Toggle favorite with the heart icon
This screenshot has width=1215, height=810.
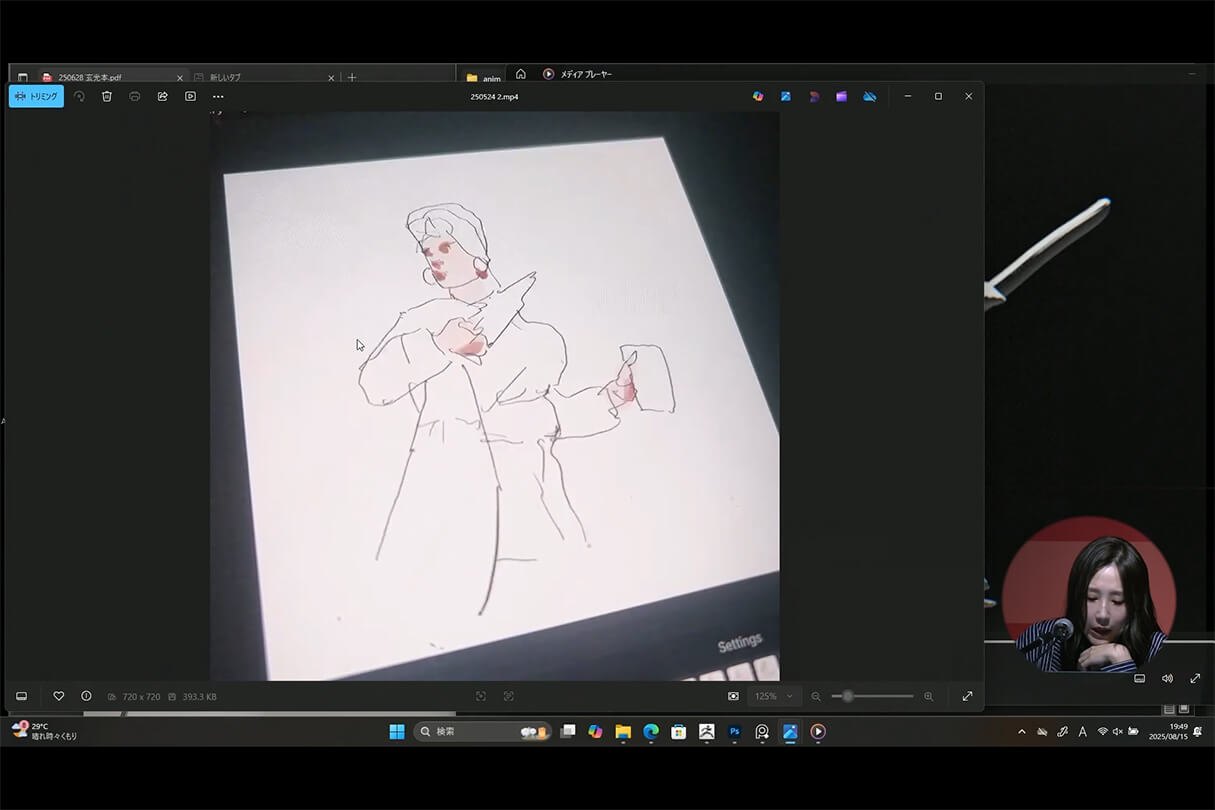[x=59, y=696]
